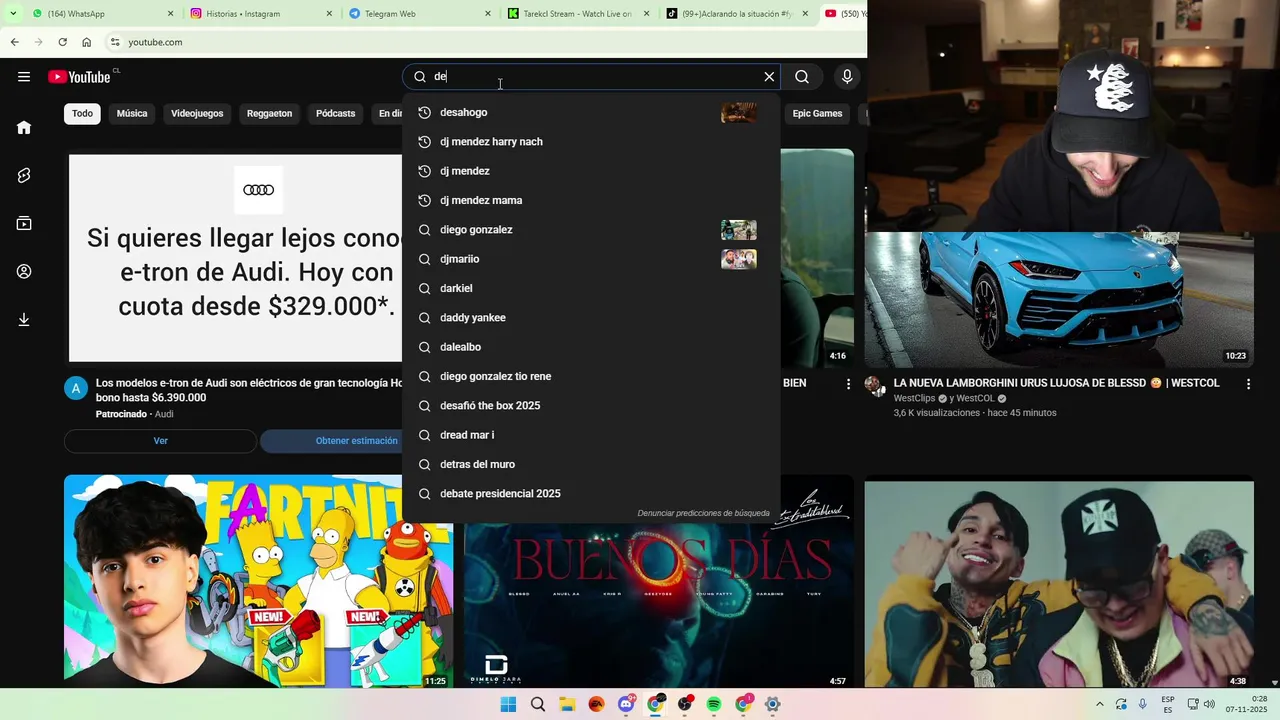Screen dimensions: 1280x720
Task: Switch to the Telegram Web tab
Action: [417, 14]
